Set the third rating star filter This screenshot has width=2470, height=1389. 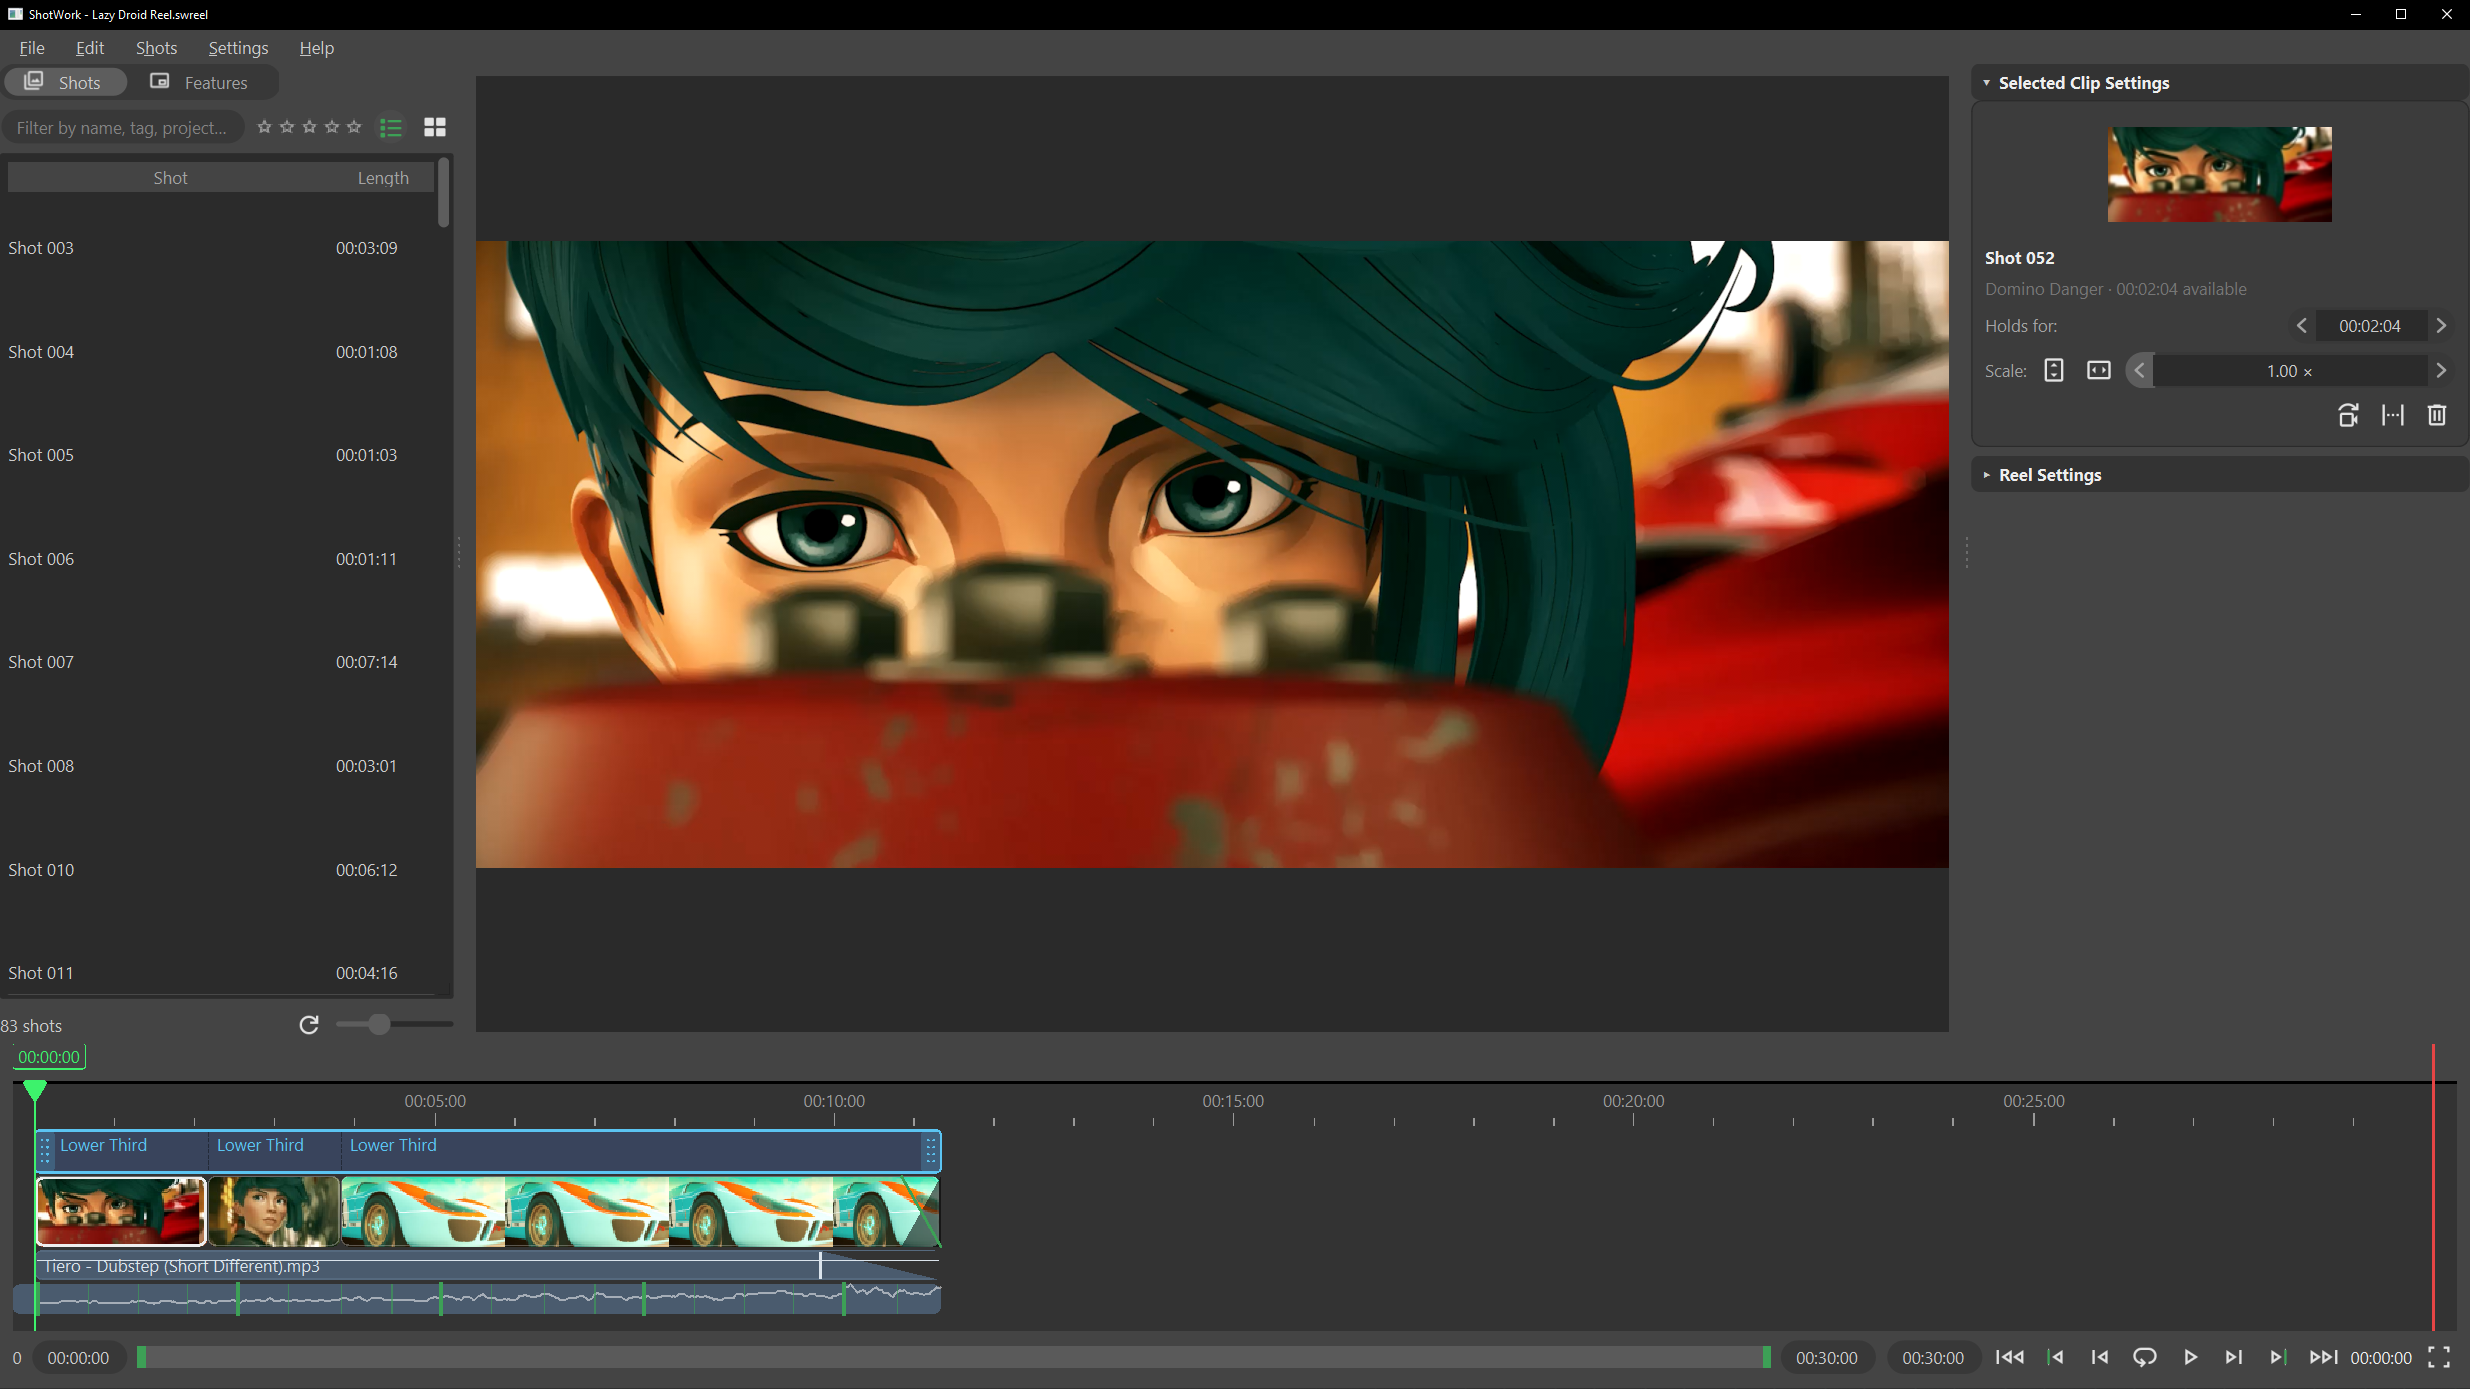[x=309, y=127]
